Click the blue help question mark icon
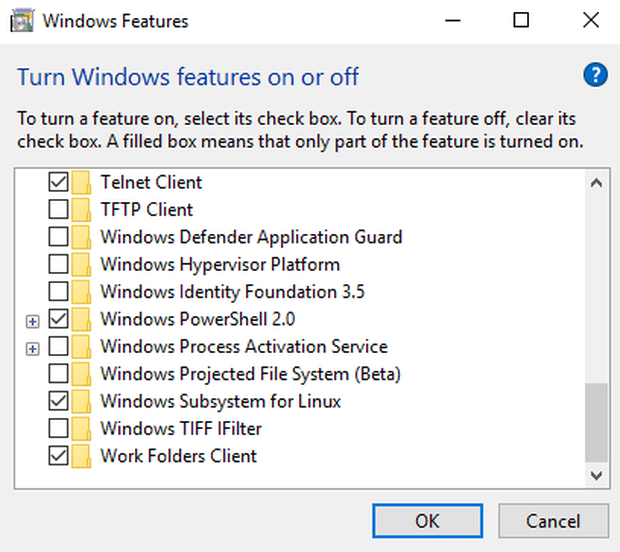Viewport: 620px width, 552px height. (x=595, y=74)
